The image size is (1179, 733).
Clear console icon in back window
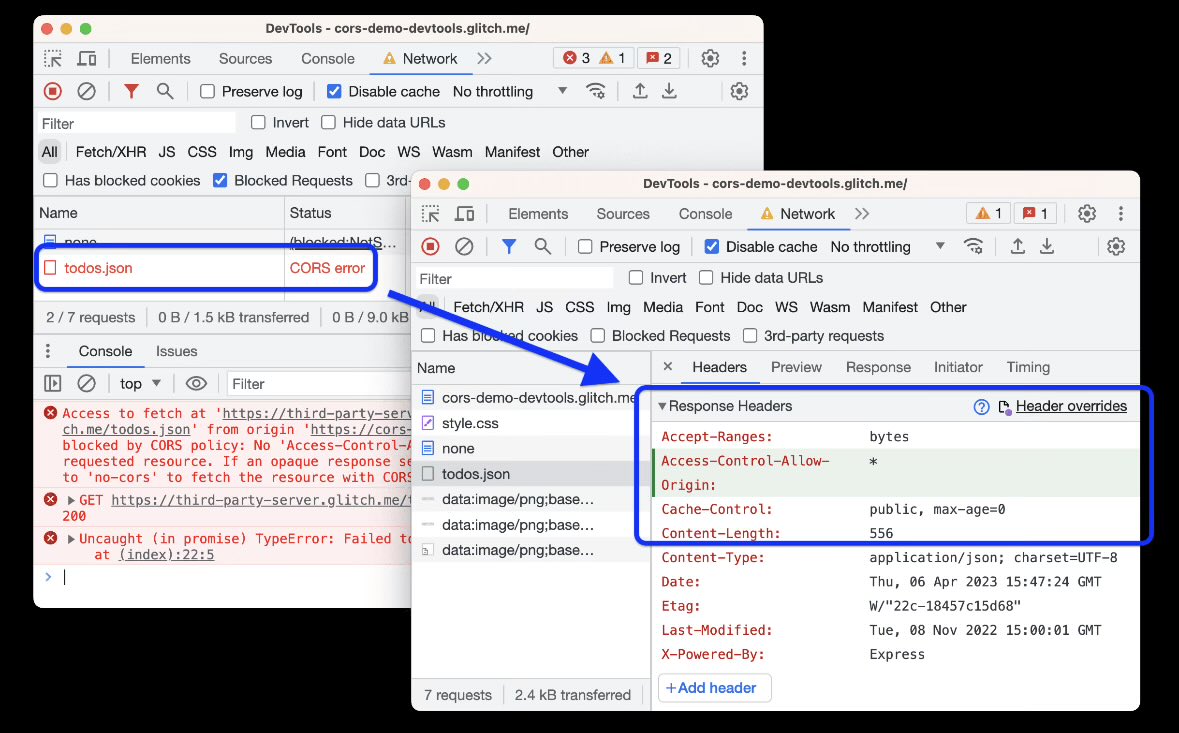click(x=86, y=383)
